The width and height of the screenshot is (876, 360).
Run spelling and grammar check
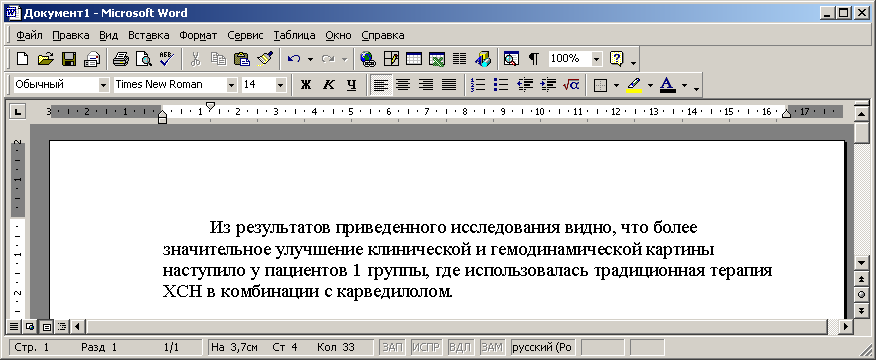pos(166,59)
